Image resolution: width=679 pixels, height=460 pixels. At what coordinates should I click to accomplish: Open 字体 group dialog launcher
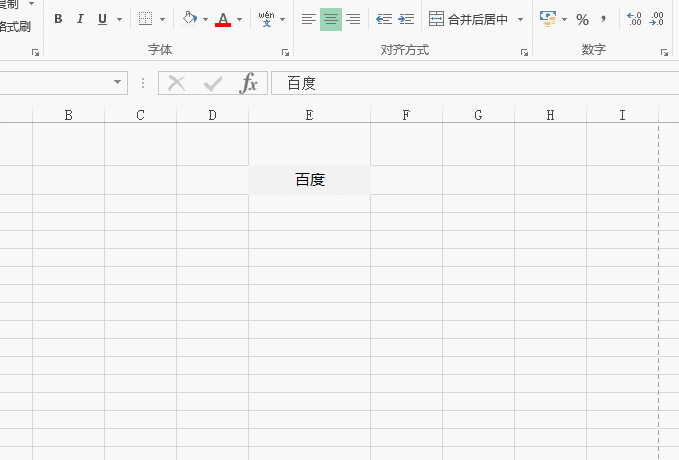[285, 52]
